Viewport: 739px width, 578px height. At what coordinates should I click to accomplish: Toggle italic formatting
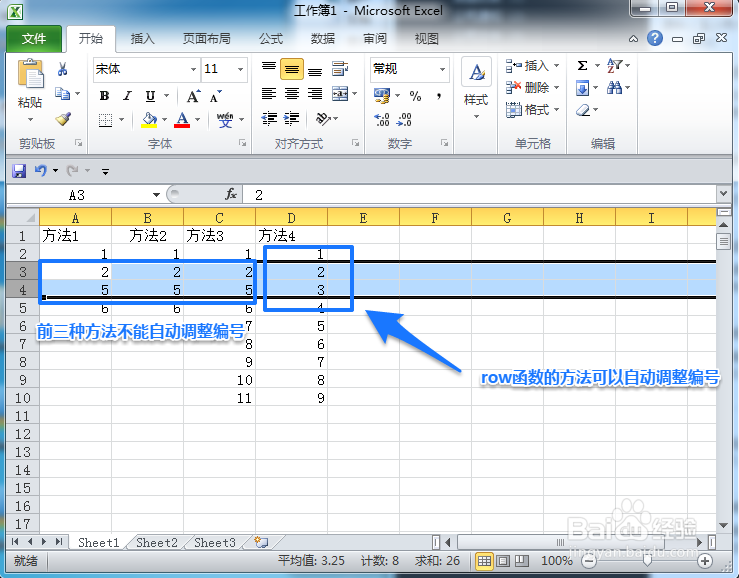[x=127, y=96]
